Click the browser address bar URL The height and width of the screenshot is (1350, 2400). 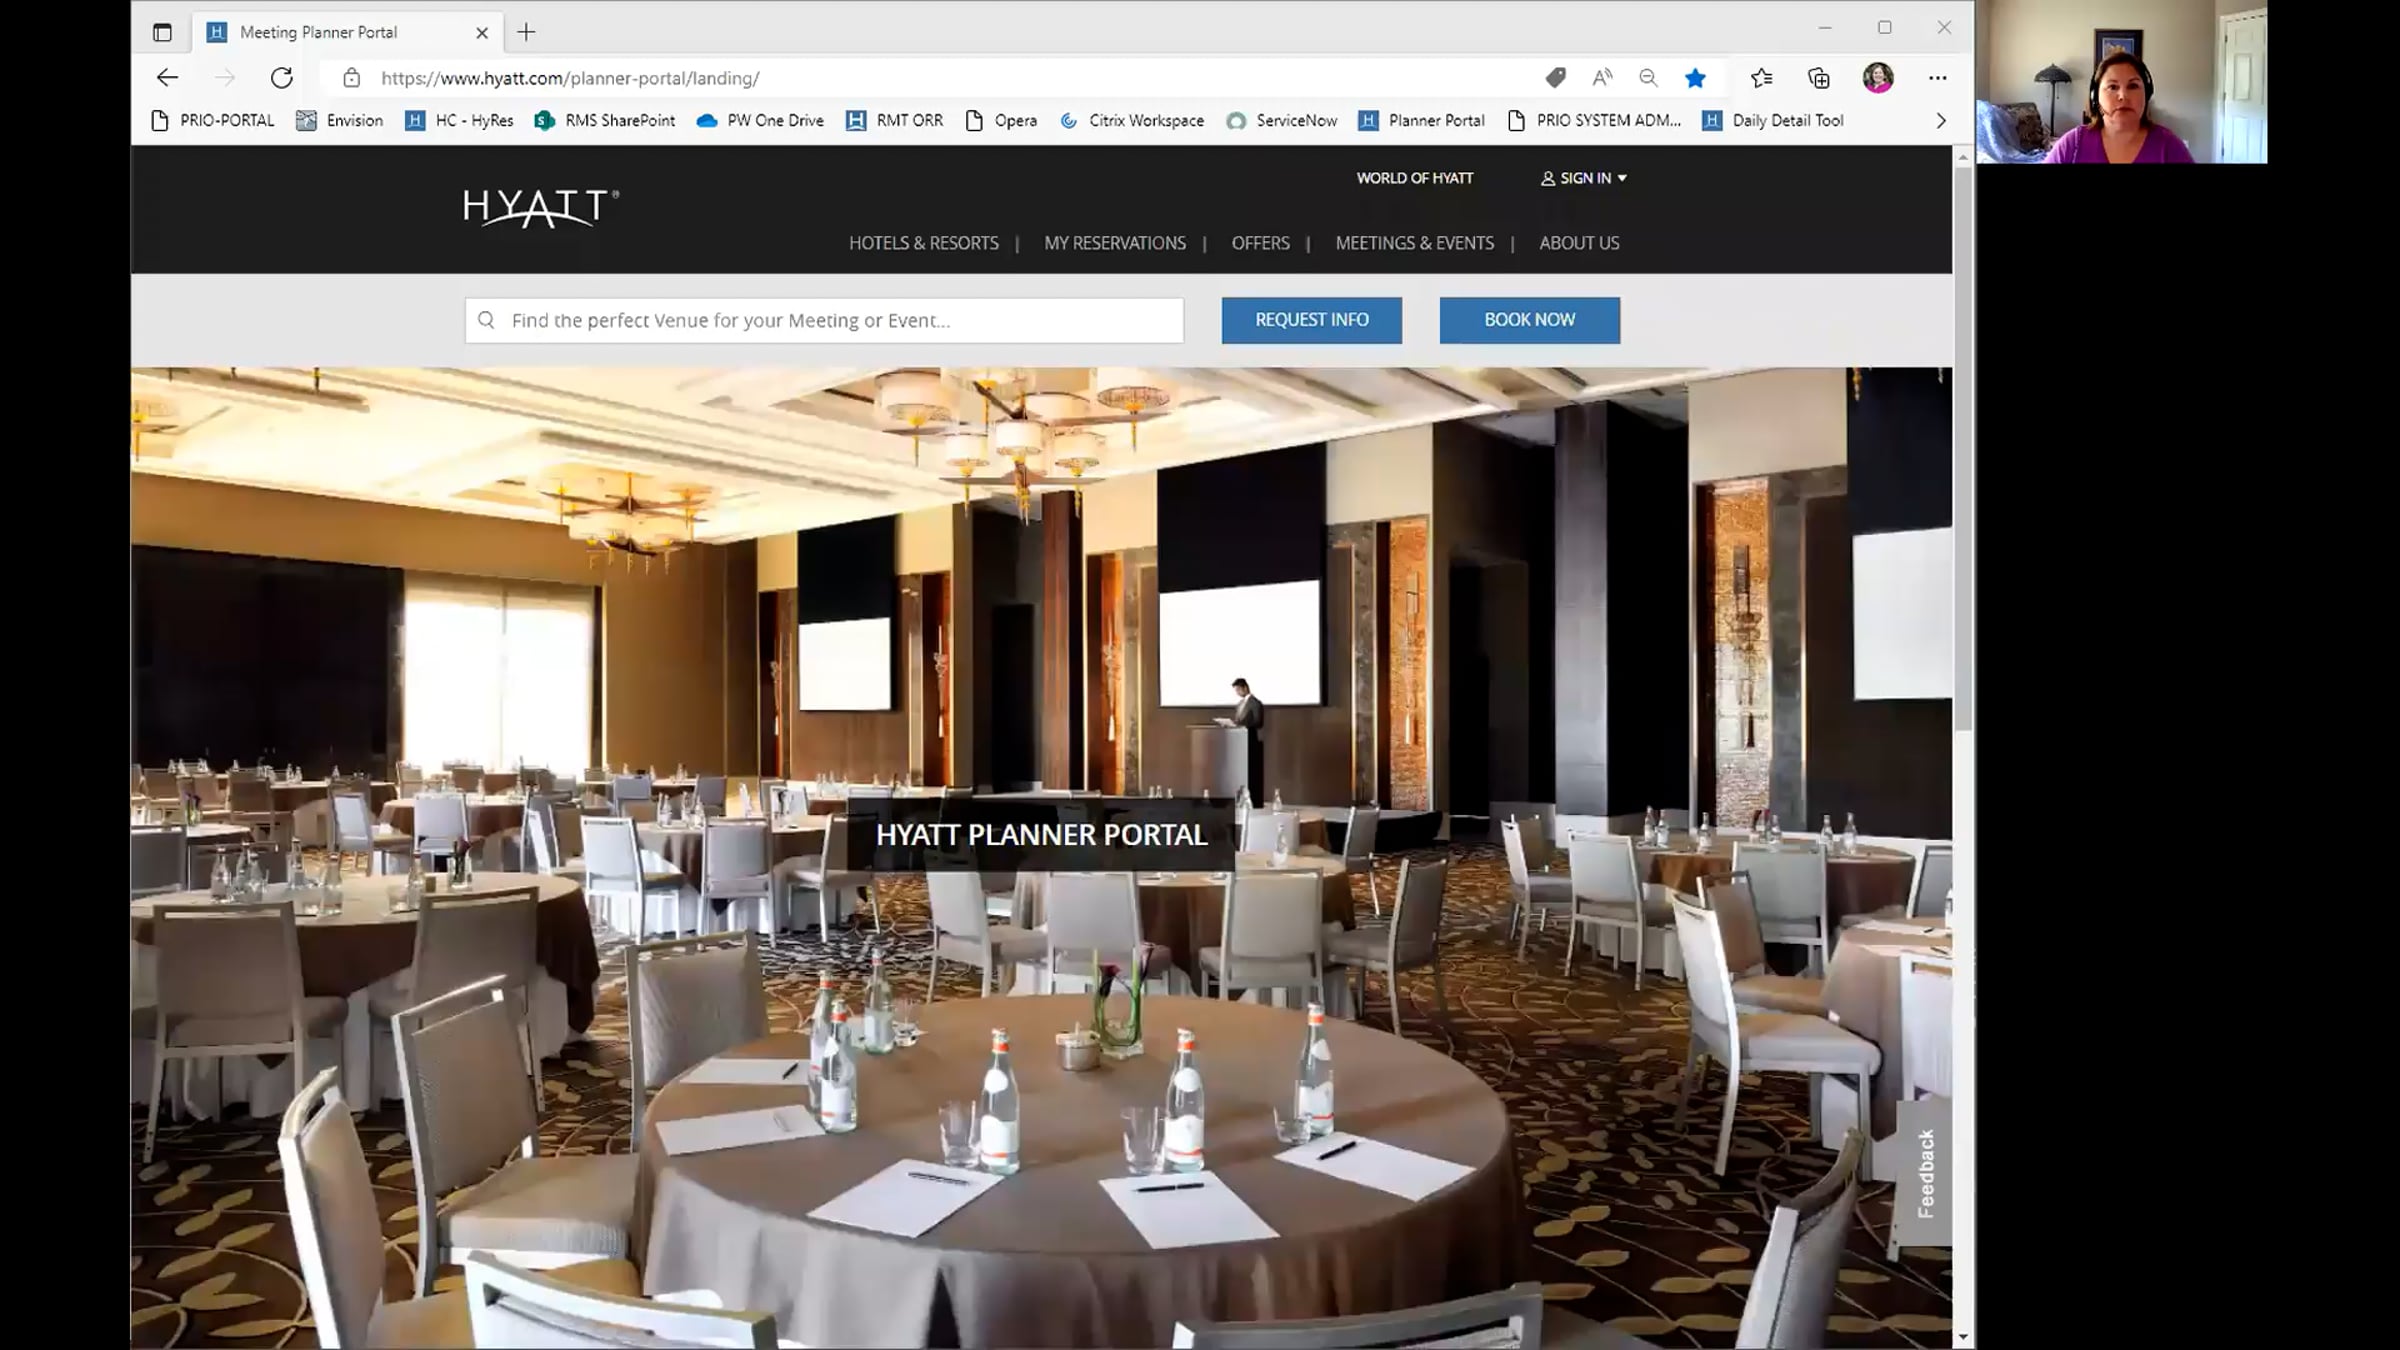point(570,78)
